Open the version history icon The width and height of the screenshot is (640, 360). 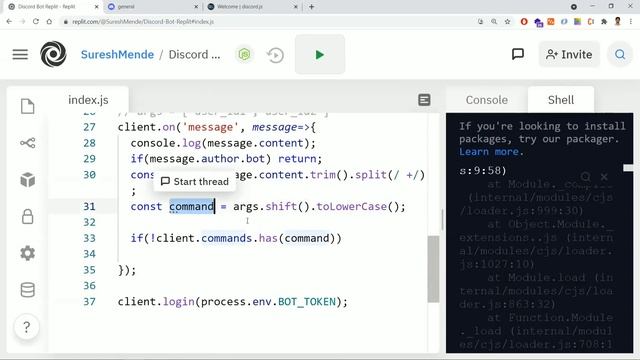(x=276, y=55)
